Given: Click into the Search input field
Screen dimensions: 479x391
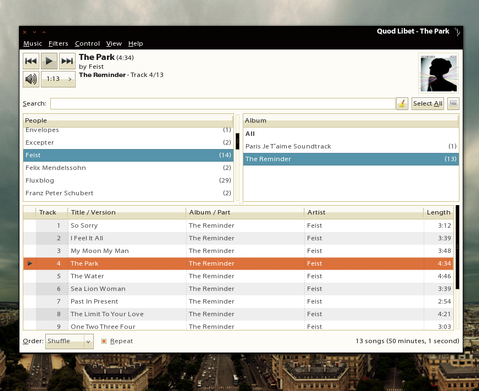Looking at the screenshot, I should pos(223,104).
